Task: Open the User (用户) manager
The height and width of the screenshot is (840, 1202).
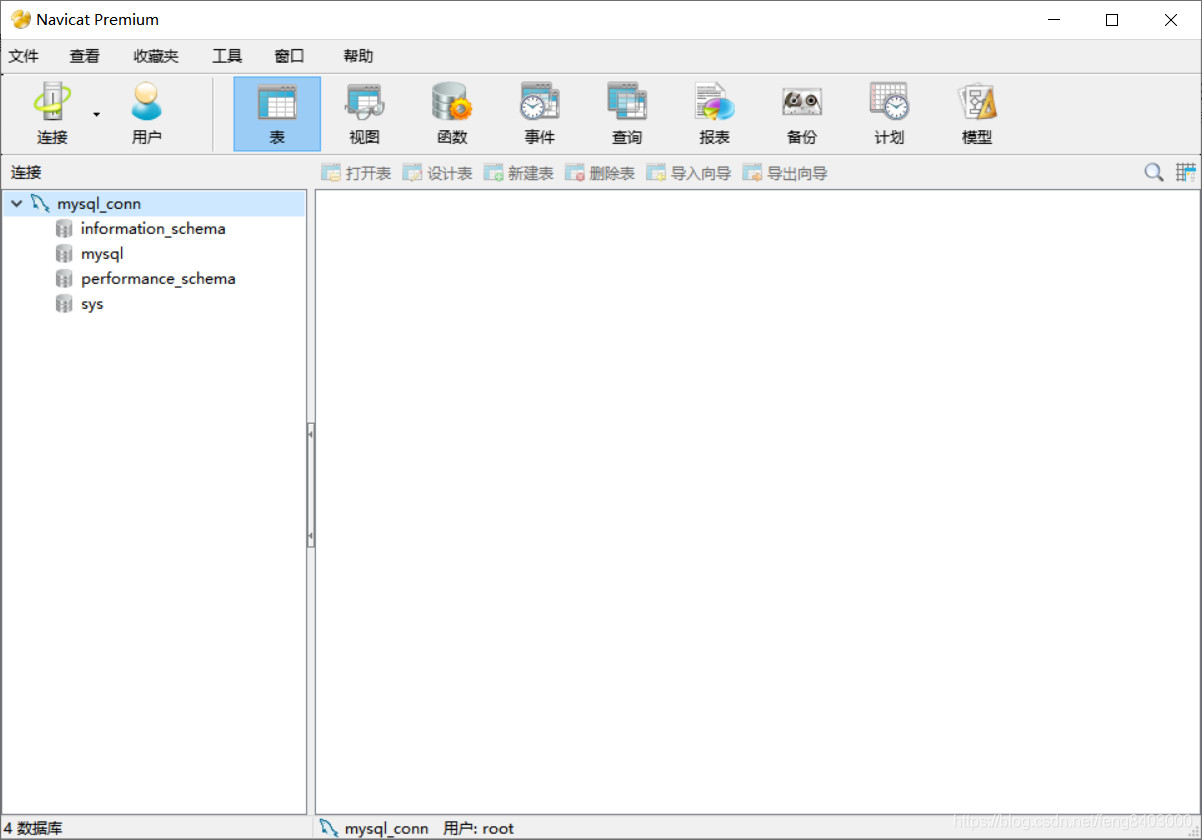Action: coord(146,114)
